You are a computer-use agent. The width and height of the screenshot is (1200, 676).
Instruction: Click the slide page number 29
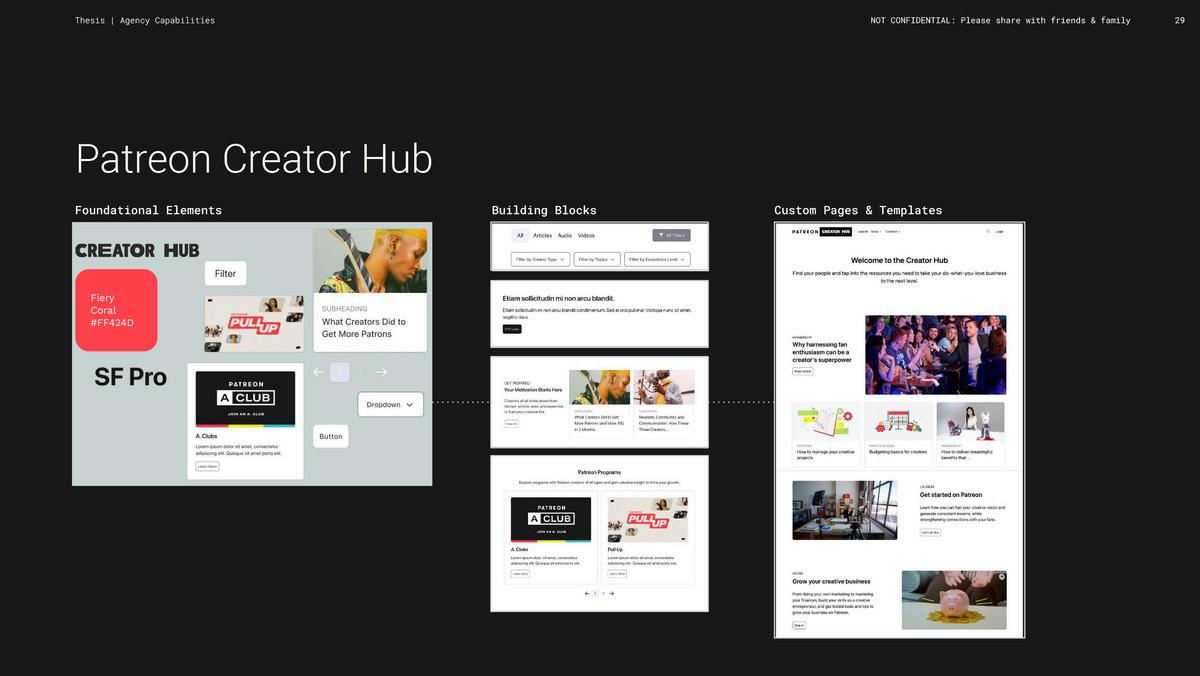pos(1180,20)
